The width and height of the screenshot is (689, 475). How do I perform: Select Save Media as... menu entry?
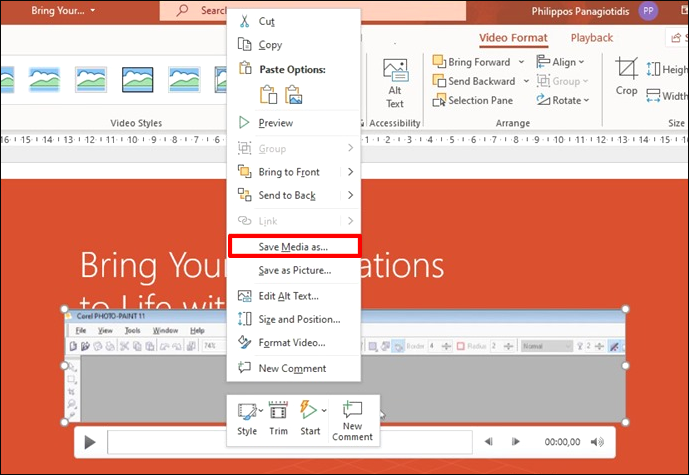tap(293, 246)
